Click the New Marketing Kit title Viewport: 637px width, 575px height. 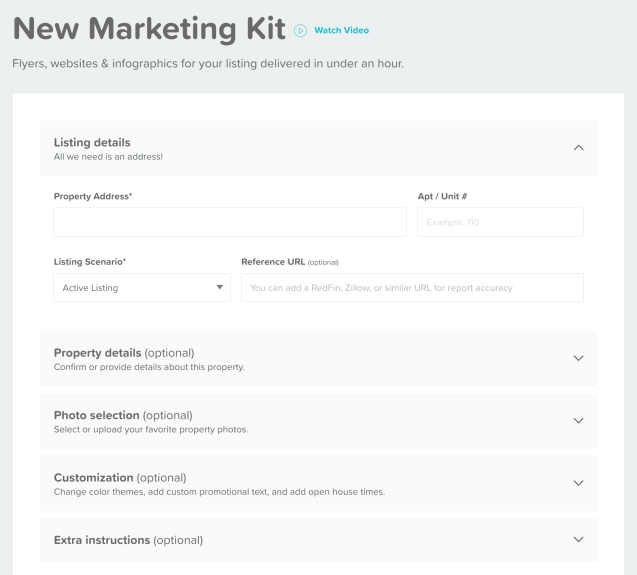pyautogui.click(x=149, y=29)
